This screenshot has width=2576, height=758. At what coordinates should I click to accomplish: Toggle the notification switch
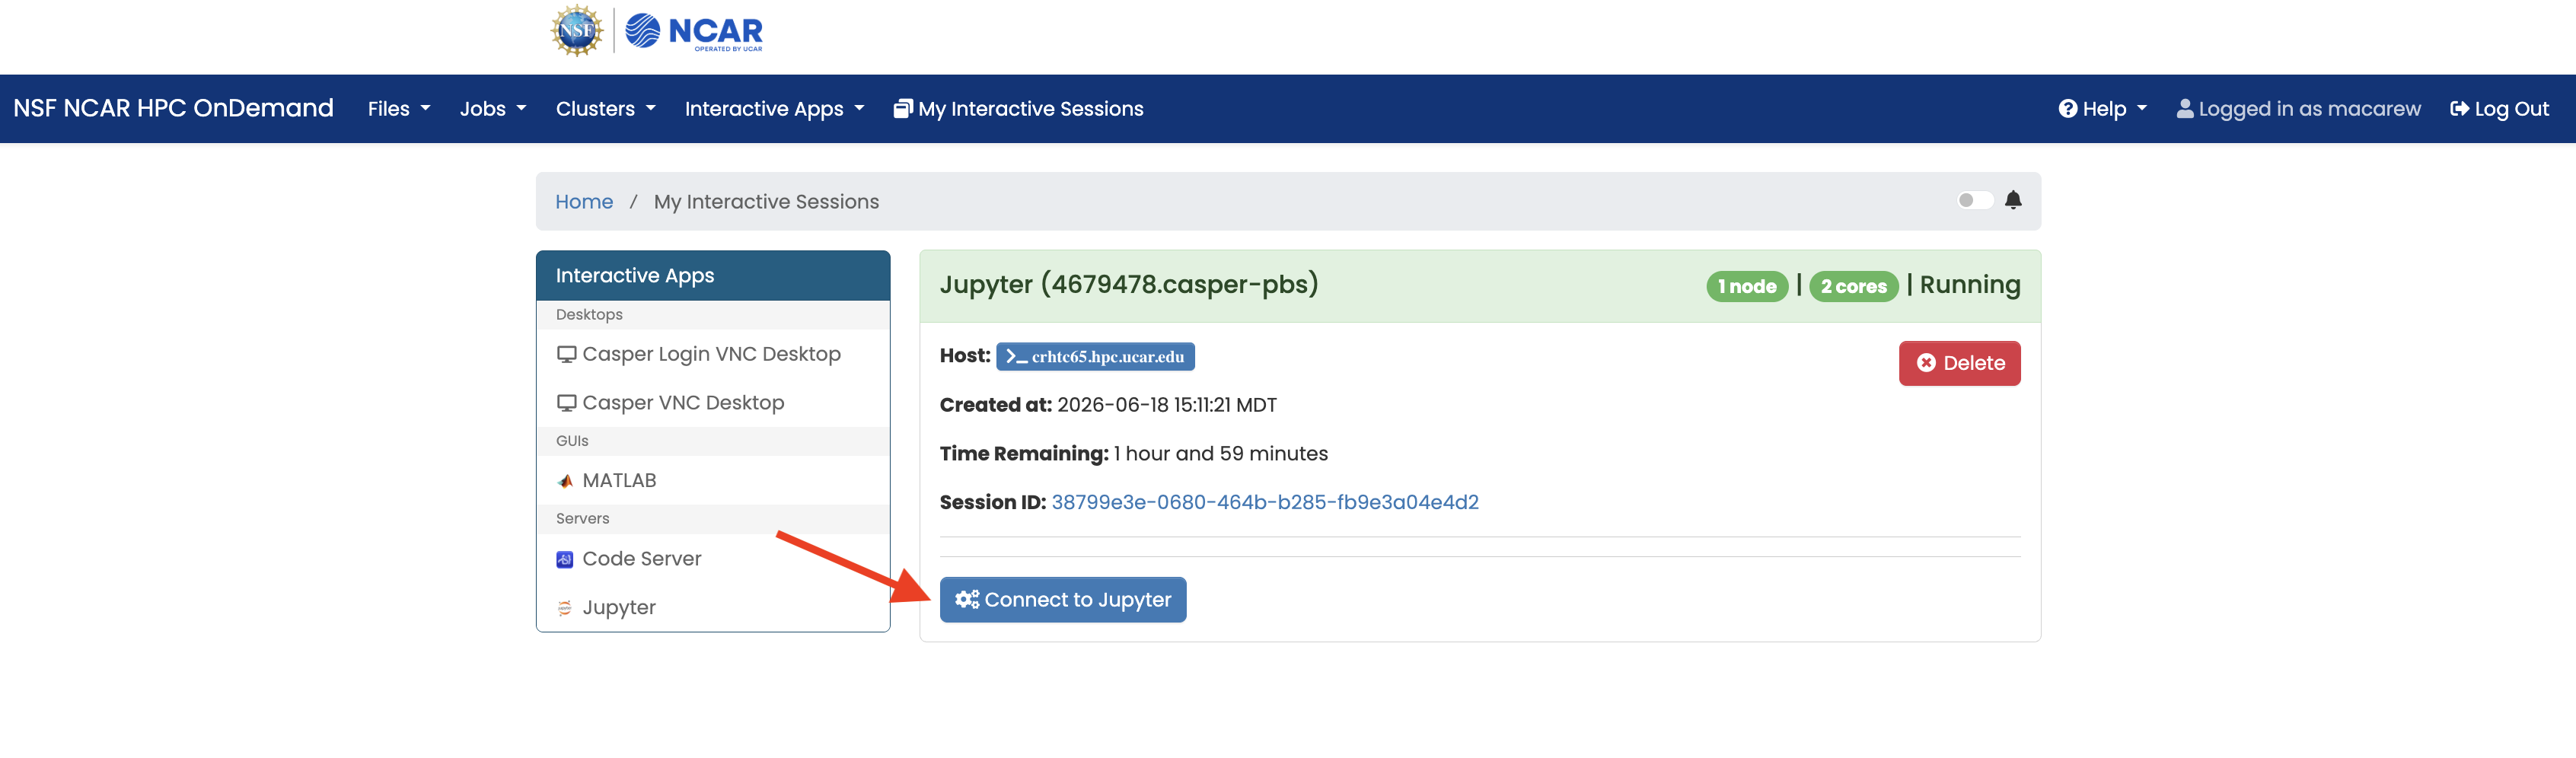(x=1974, y=200)
